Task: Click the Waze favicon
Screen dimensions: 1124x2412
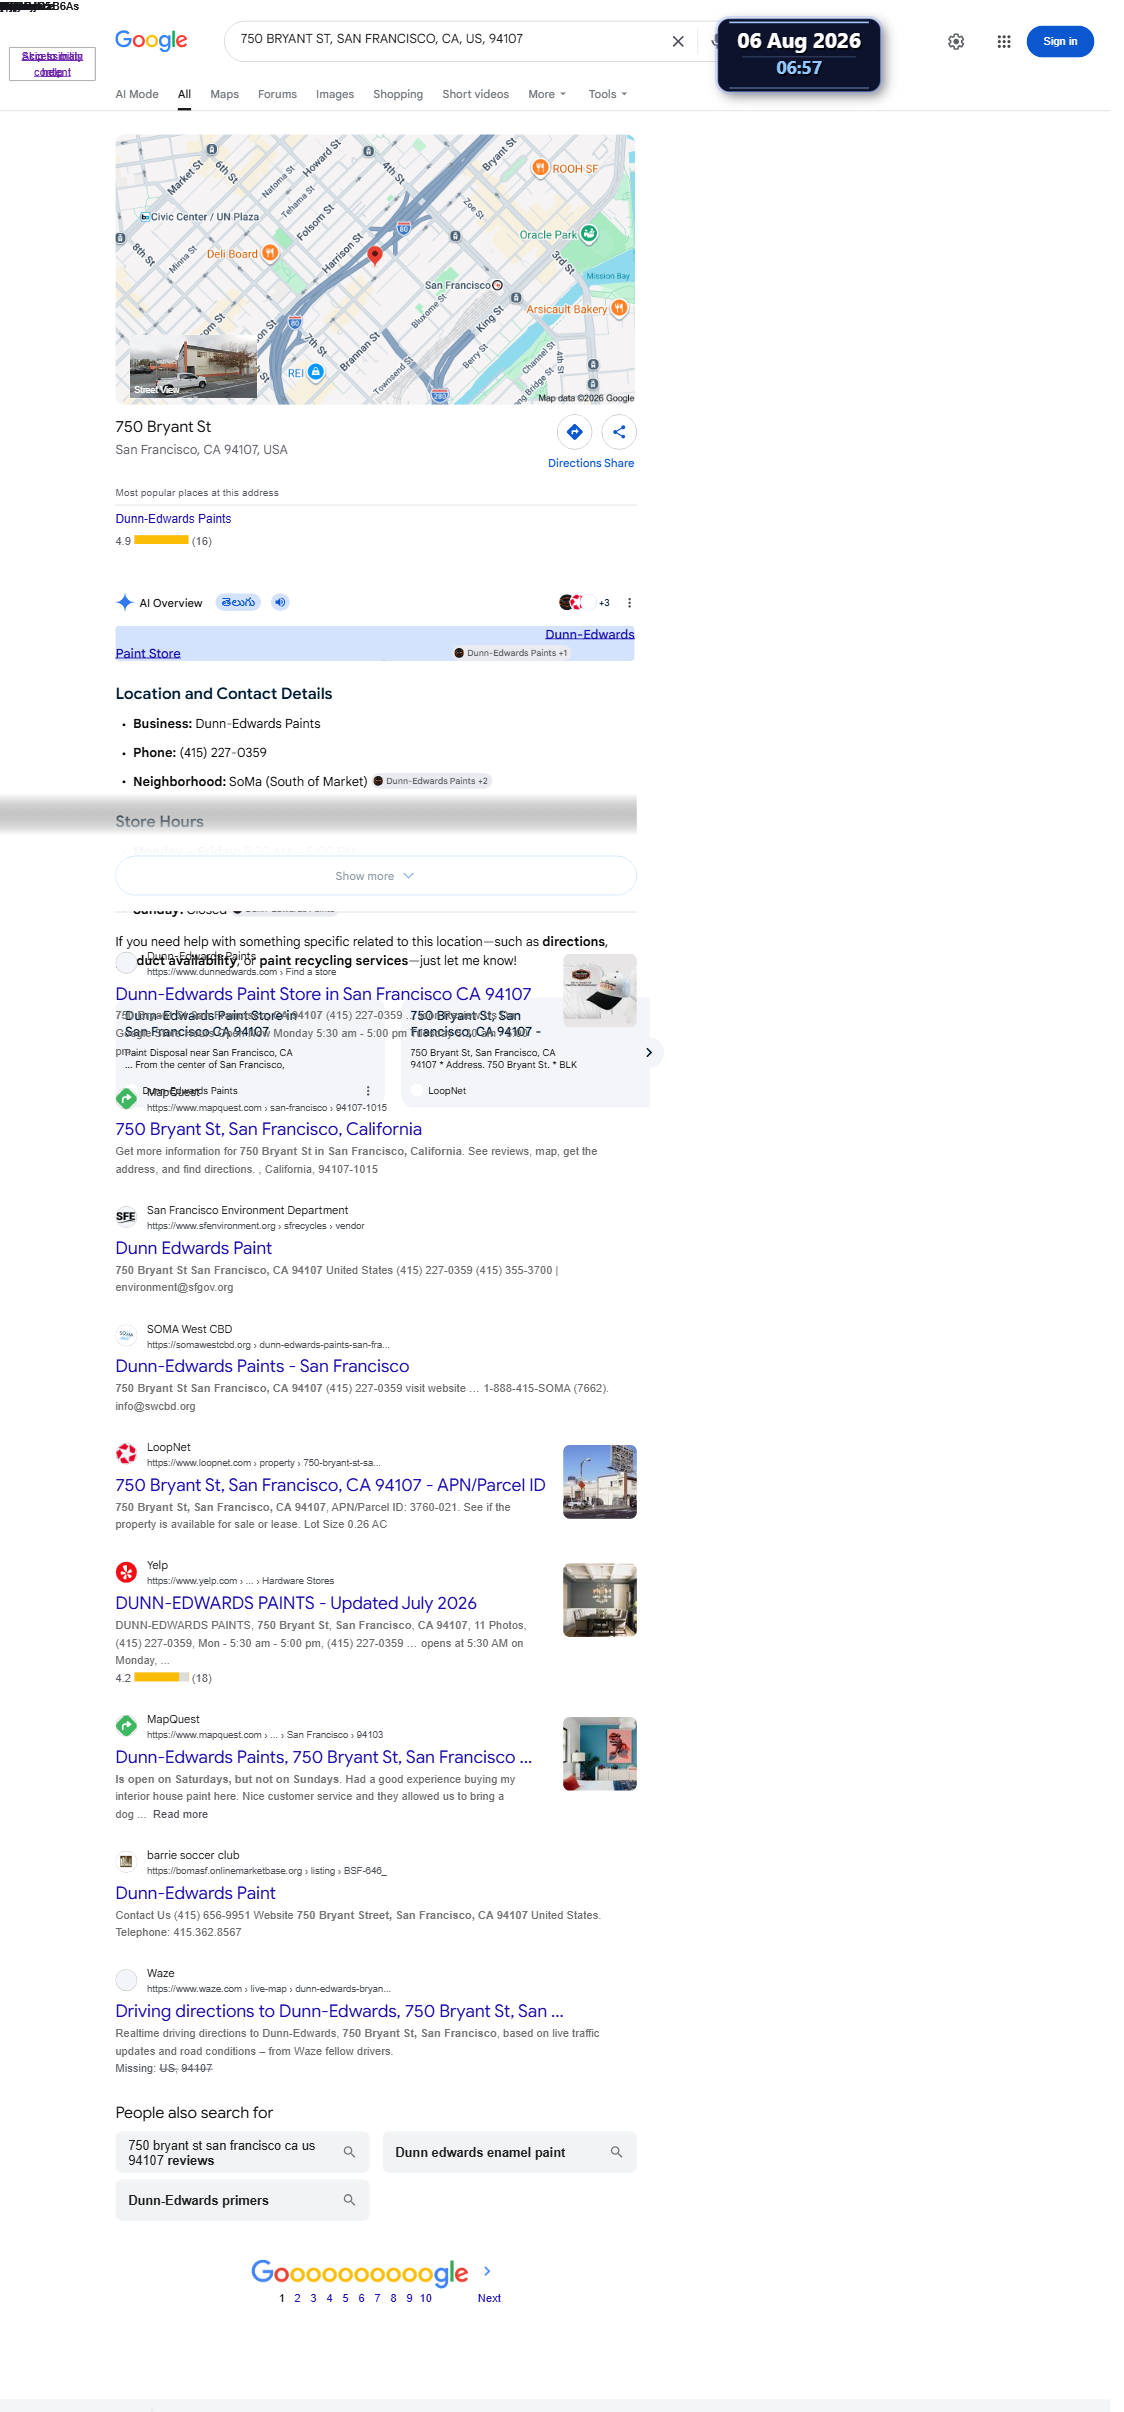Action: tap(126, 1980)
